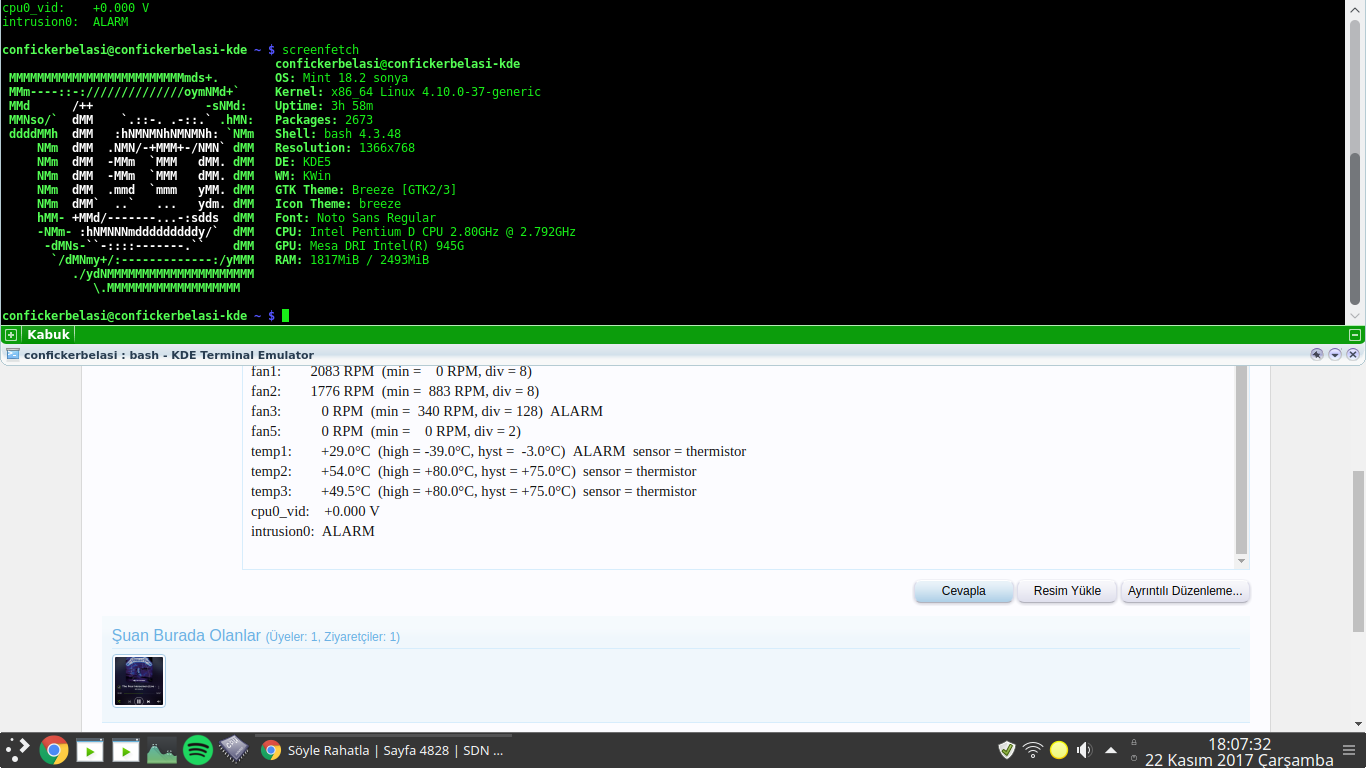Launch Google Chrome from the taskbar
1366x768 pixels.
pos(54,750)
